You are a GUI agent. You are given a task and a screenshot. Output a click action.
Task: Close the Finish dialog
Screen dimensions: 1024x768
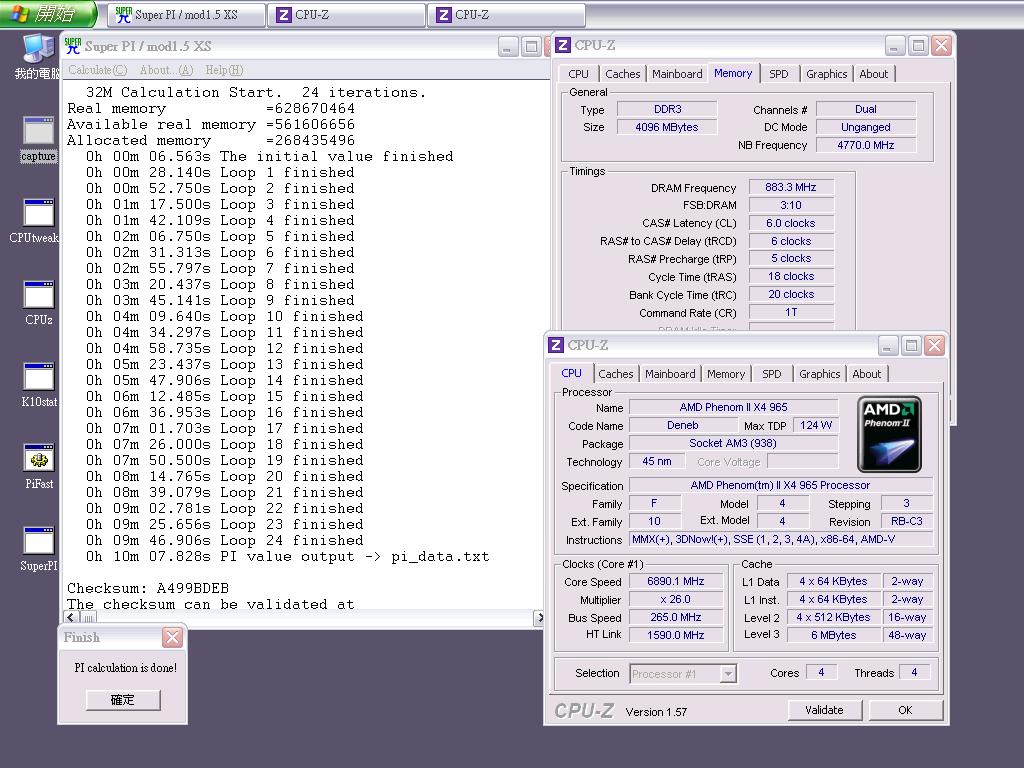click(172, 637)
